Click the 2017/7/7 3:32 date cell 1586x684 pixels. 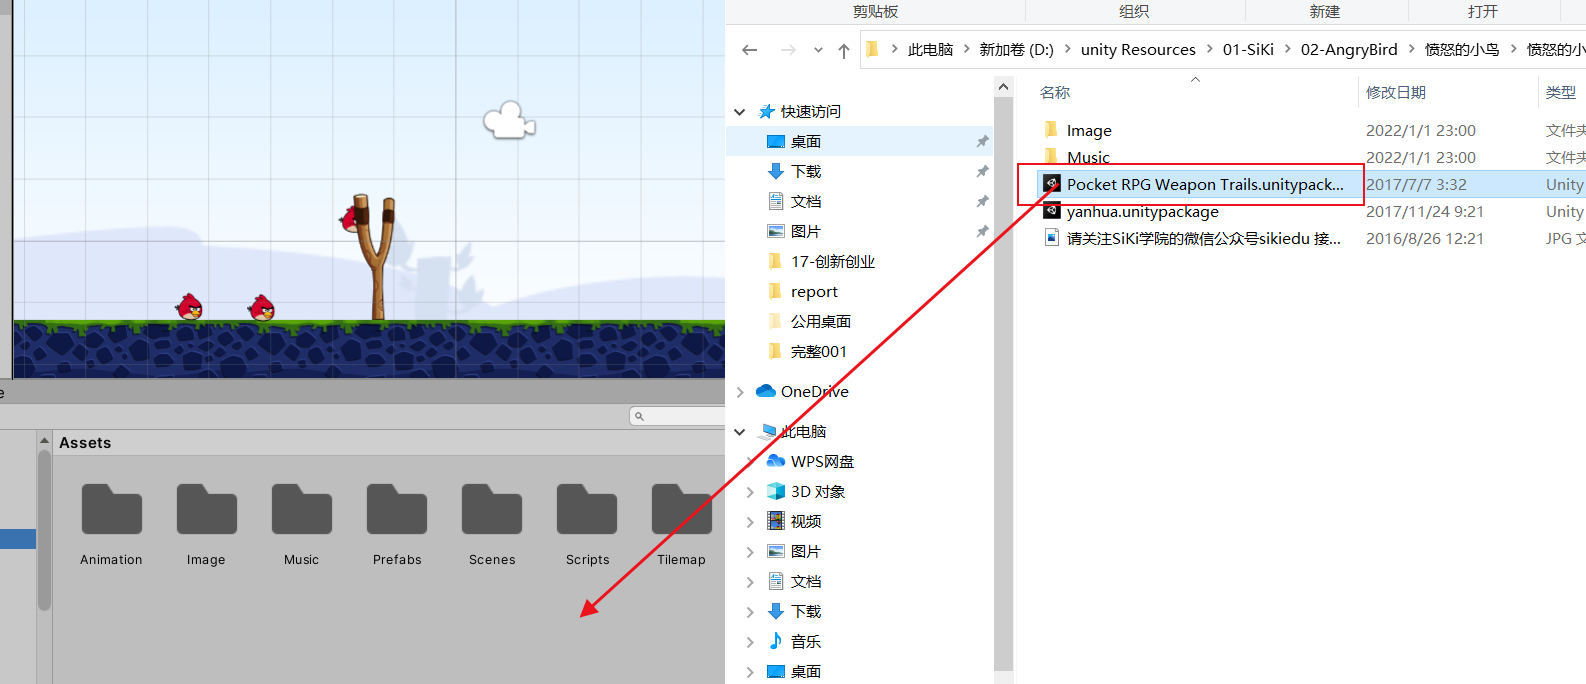(1416, 185)
